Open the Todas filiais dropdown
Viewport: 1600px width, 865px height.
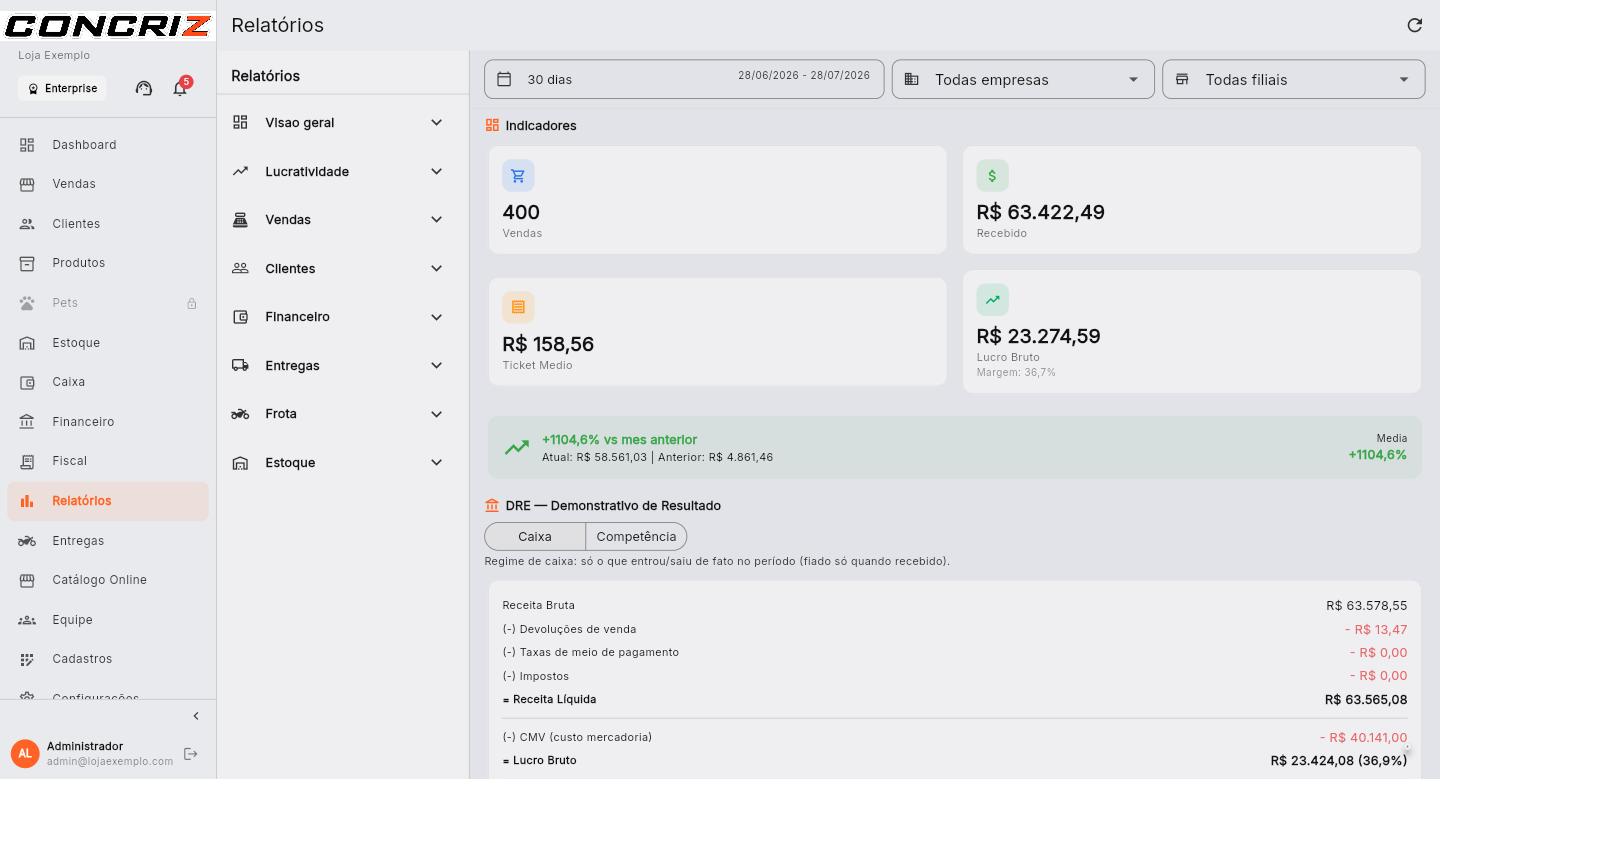click(x=1293, y=79)
